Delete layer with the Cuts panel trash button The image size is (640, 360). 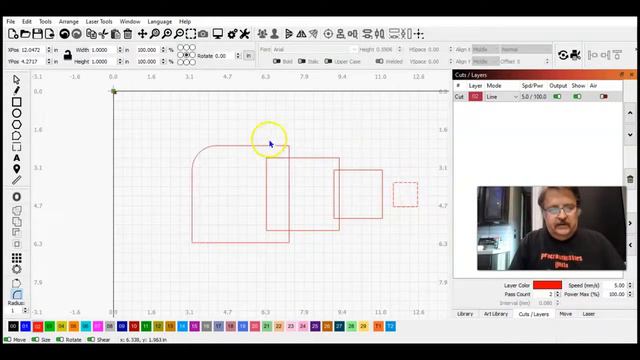coord(630,179)
